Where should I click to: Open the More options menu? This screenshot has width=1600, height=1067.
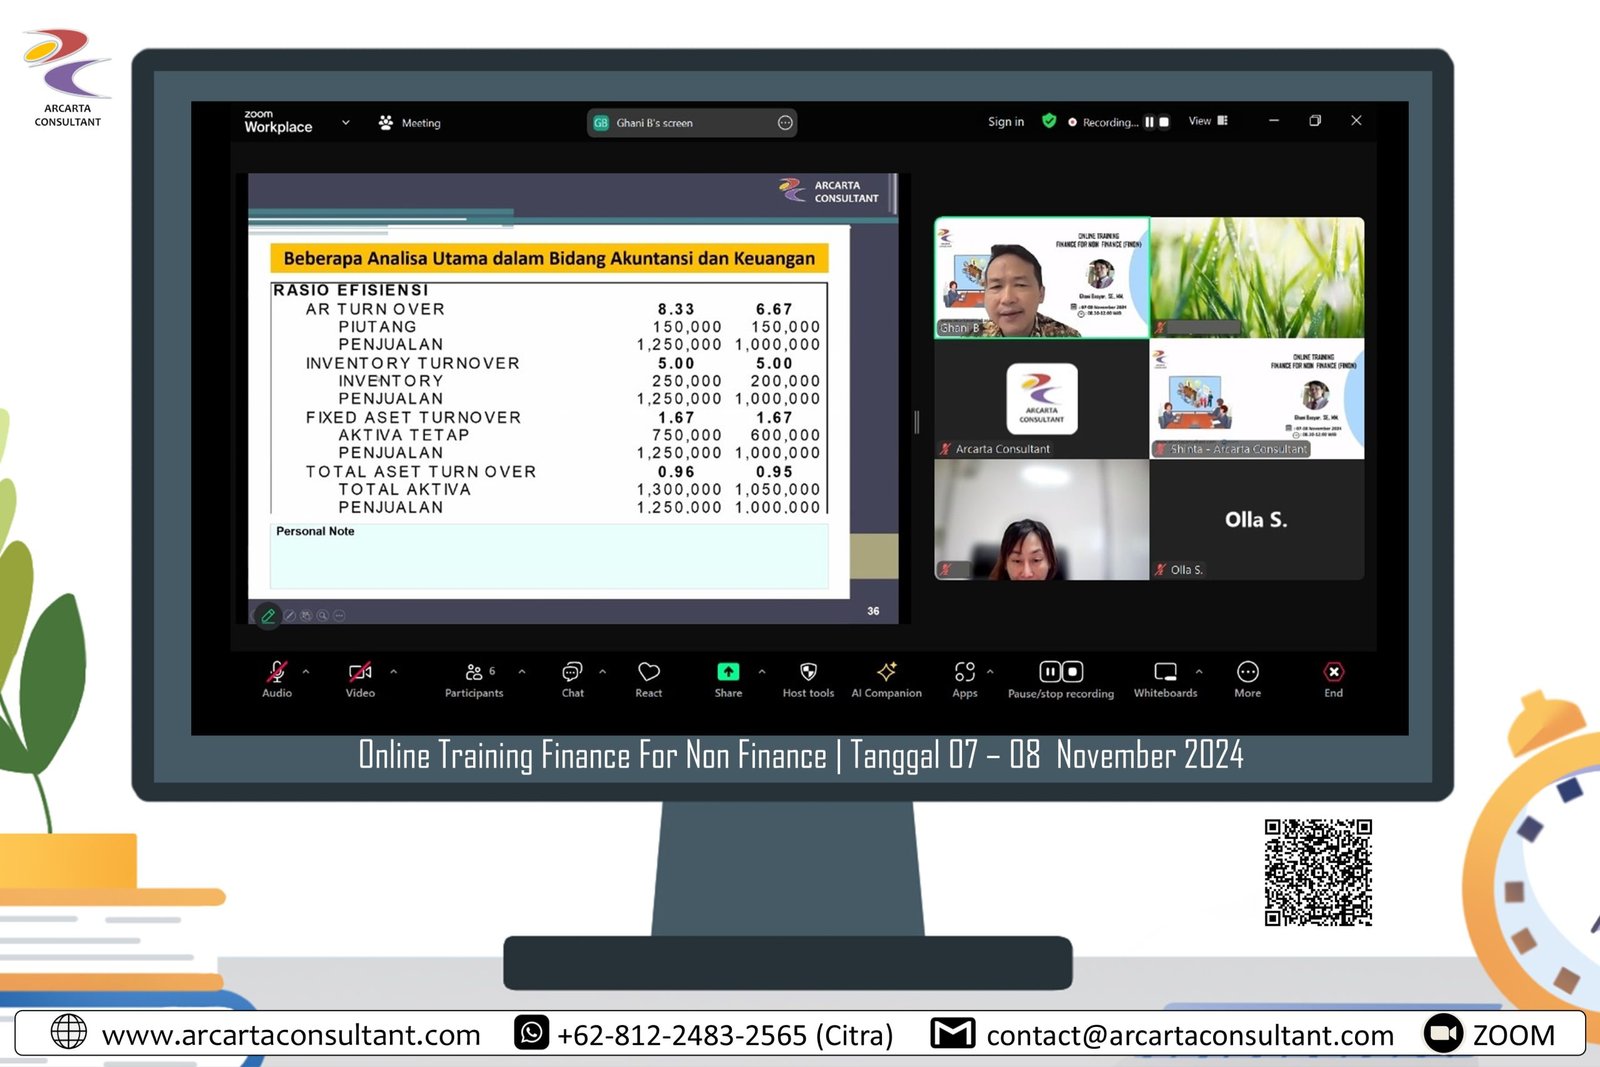click(1247, 672)
